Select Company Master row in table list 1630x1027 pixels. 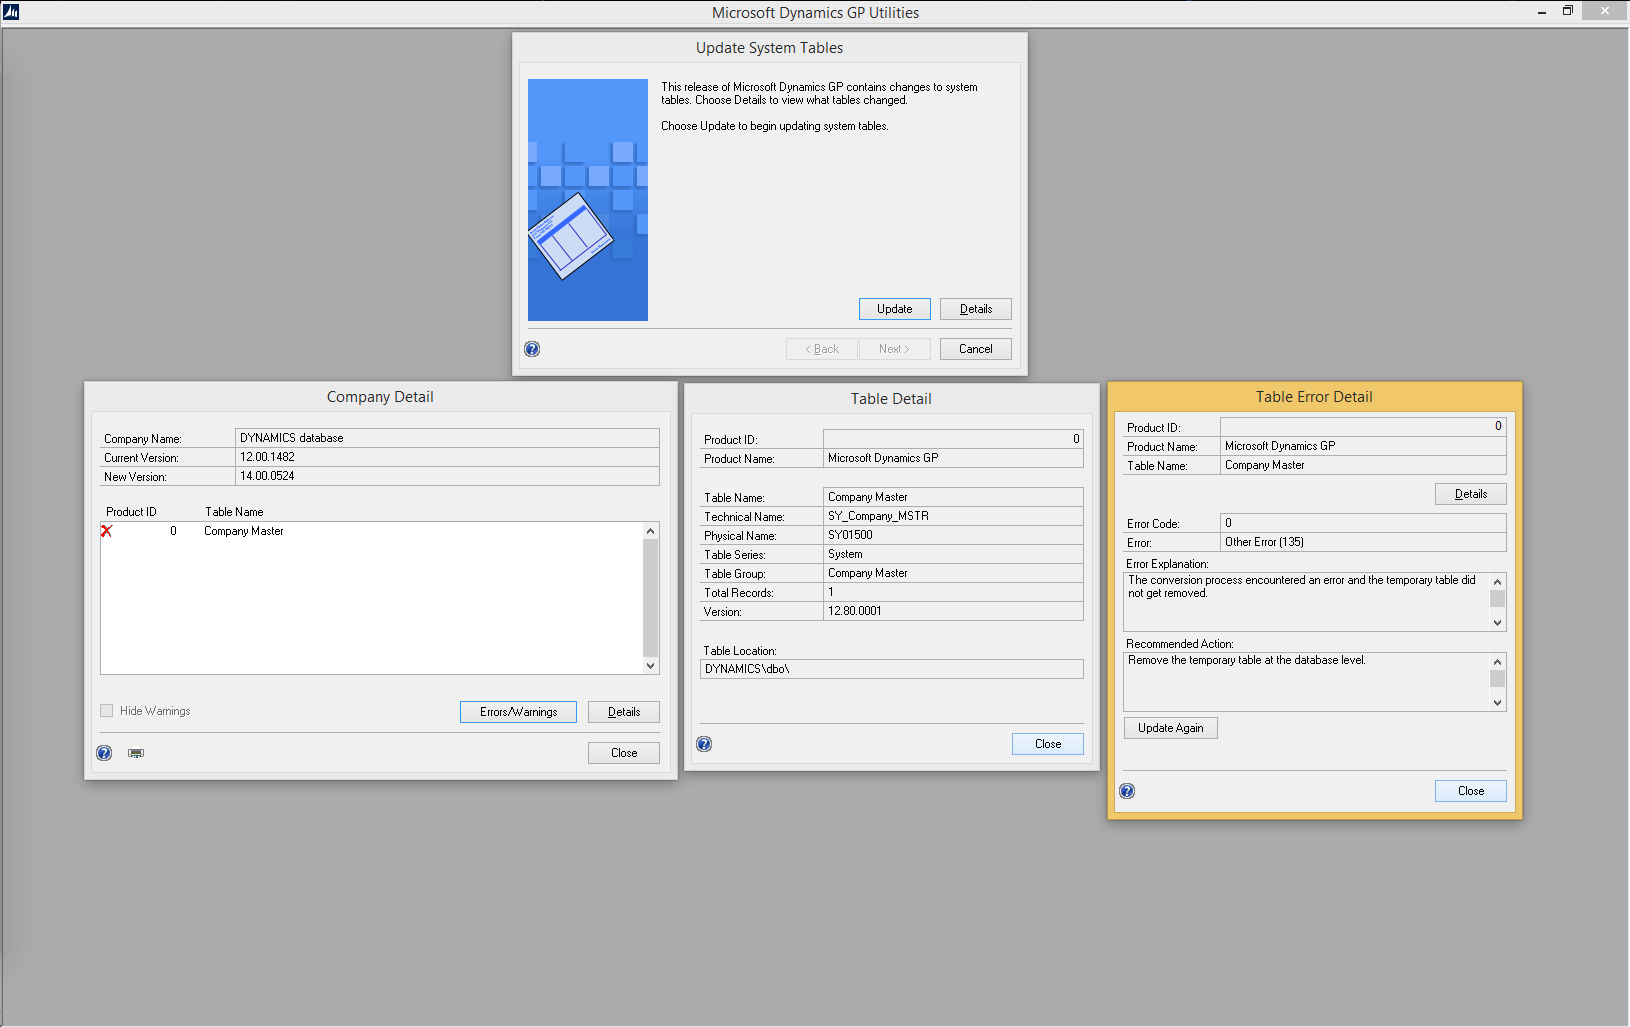coord(244,531)
